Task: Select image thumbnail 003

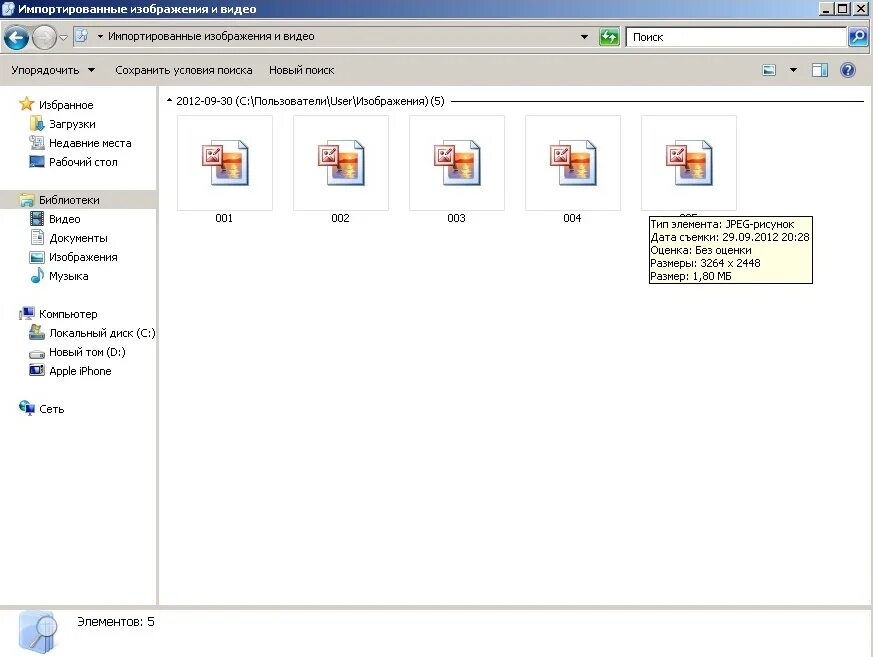Action: pyautogui.click(x=457, y=163)
